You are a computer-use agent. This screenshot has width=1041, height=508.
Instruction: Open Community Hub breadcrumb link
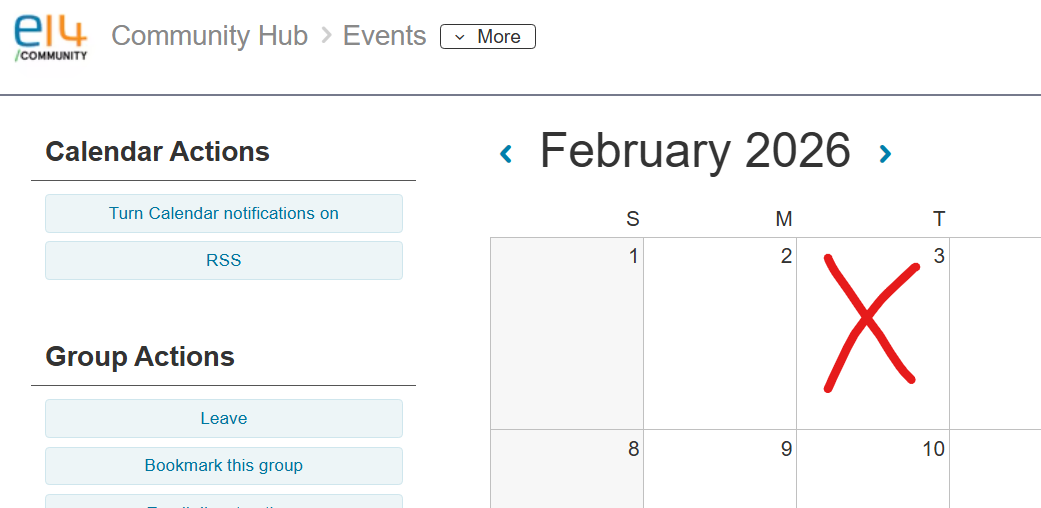tap(209, 36)
